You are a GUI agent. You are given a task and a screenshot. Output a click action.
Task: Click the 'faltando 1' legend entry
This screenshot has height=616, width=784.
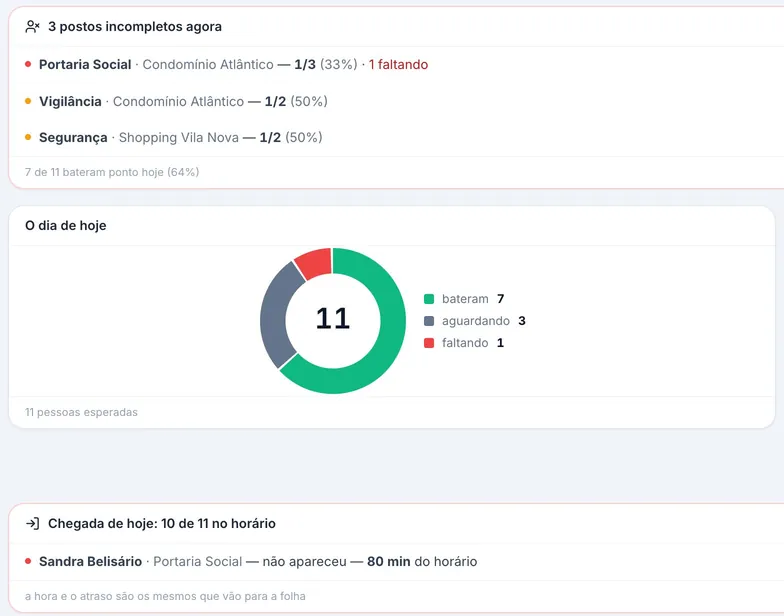point(464,343)
